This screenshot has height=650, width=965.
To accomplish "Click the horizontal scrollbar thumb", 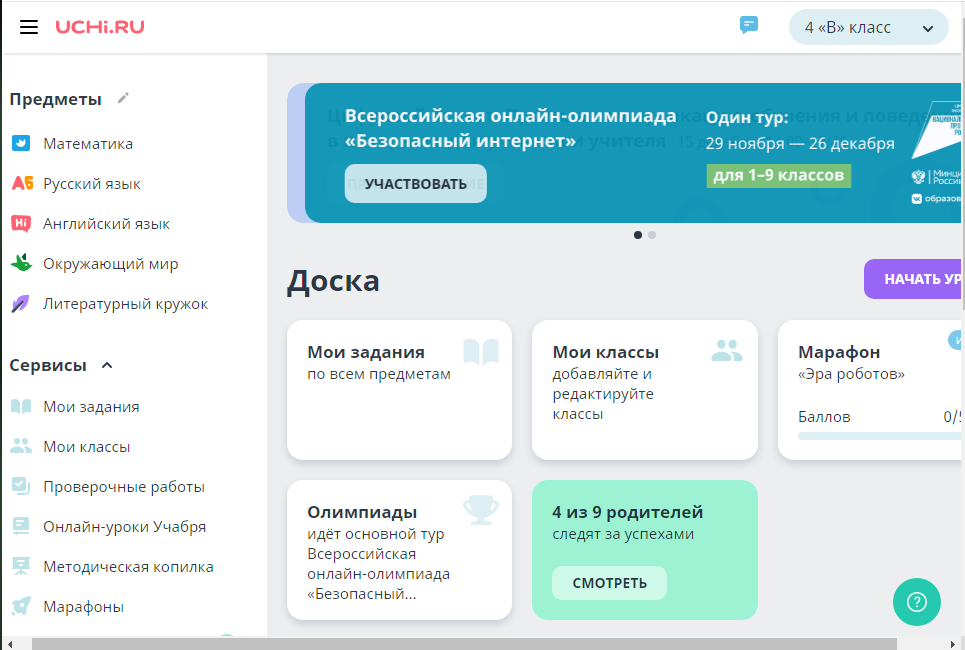I will click(x=464, y=644).
